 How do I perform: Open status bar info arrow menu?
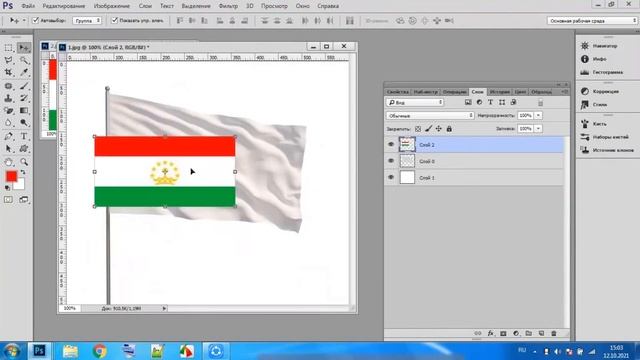tap(164, 309)
